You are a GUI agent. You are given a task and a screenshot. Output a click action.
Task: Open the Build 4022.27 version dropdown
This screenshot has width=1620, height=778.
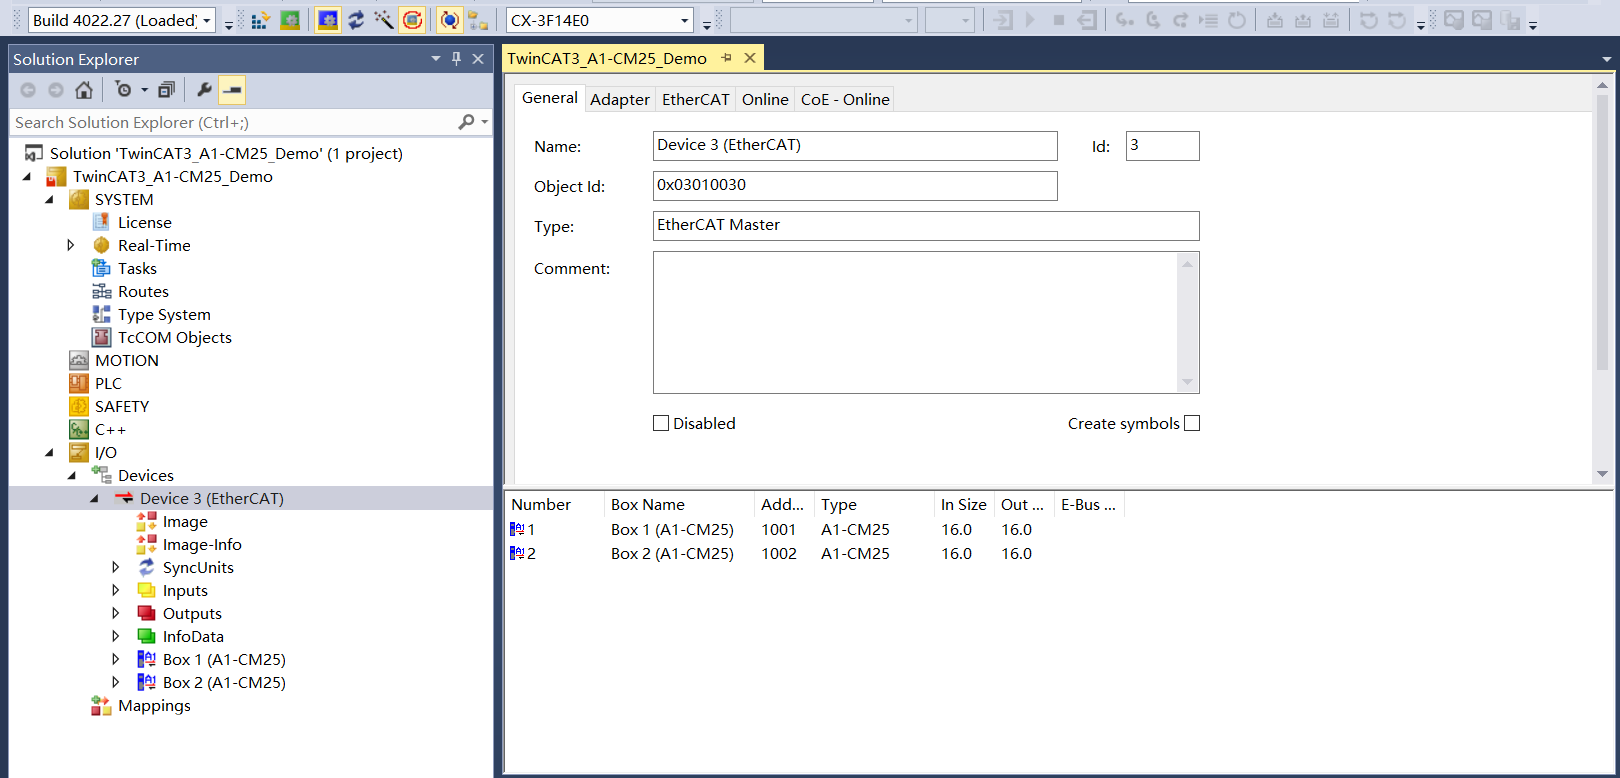pyautogui.click(x=207, y=20)
